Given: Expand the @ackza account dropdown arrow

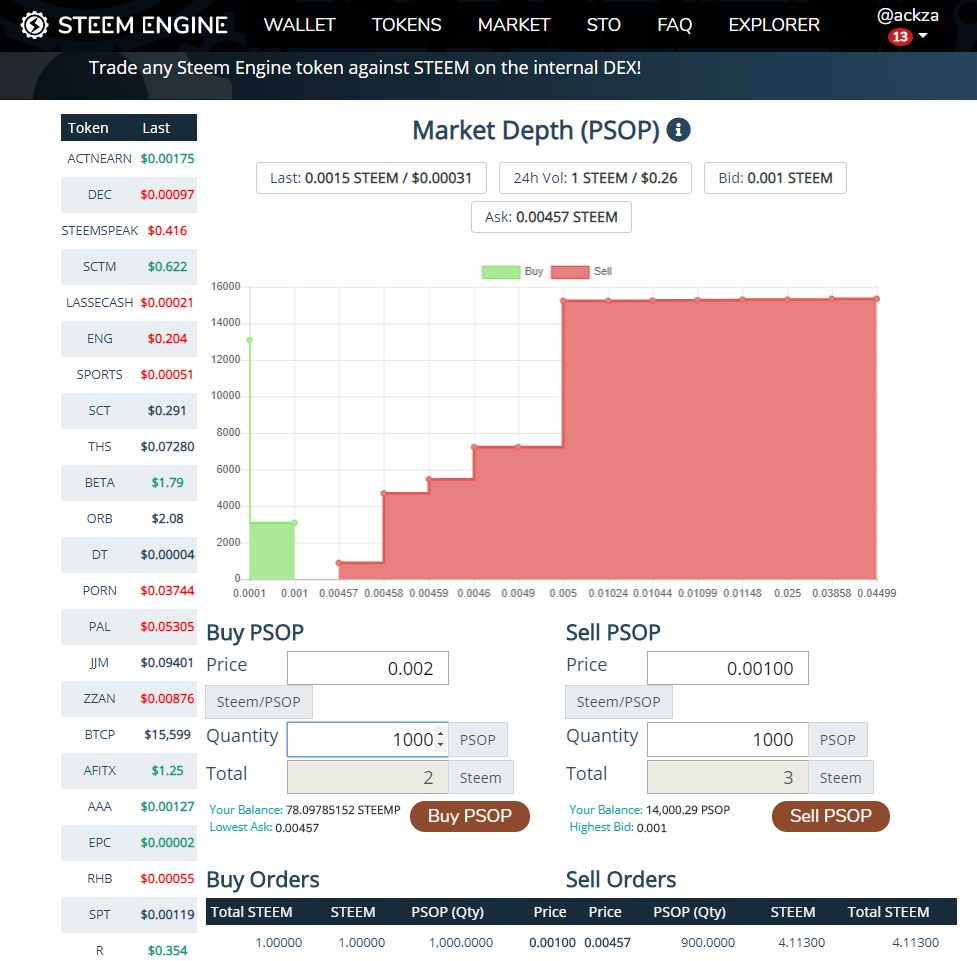Looking at the screenshot, I should (923, 37).
